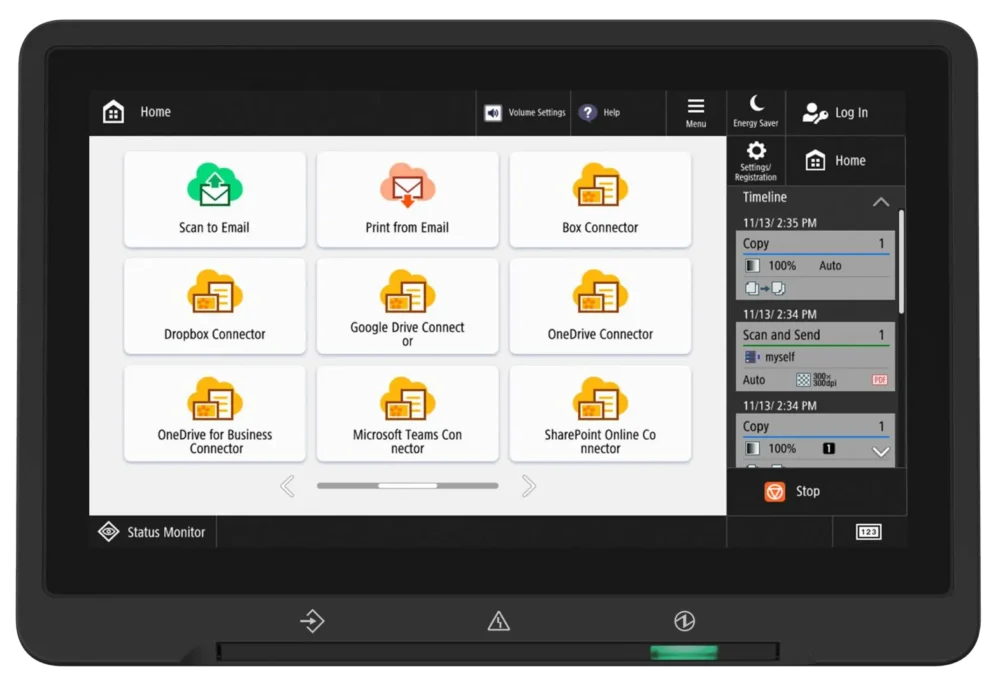Click the PDF format icon in Scan and Send
Image resolution: width=1000 pixels, height=682 pixels.
(879, 380)
